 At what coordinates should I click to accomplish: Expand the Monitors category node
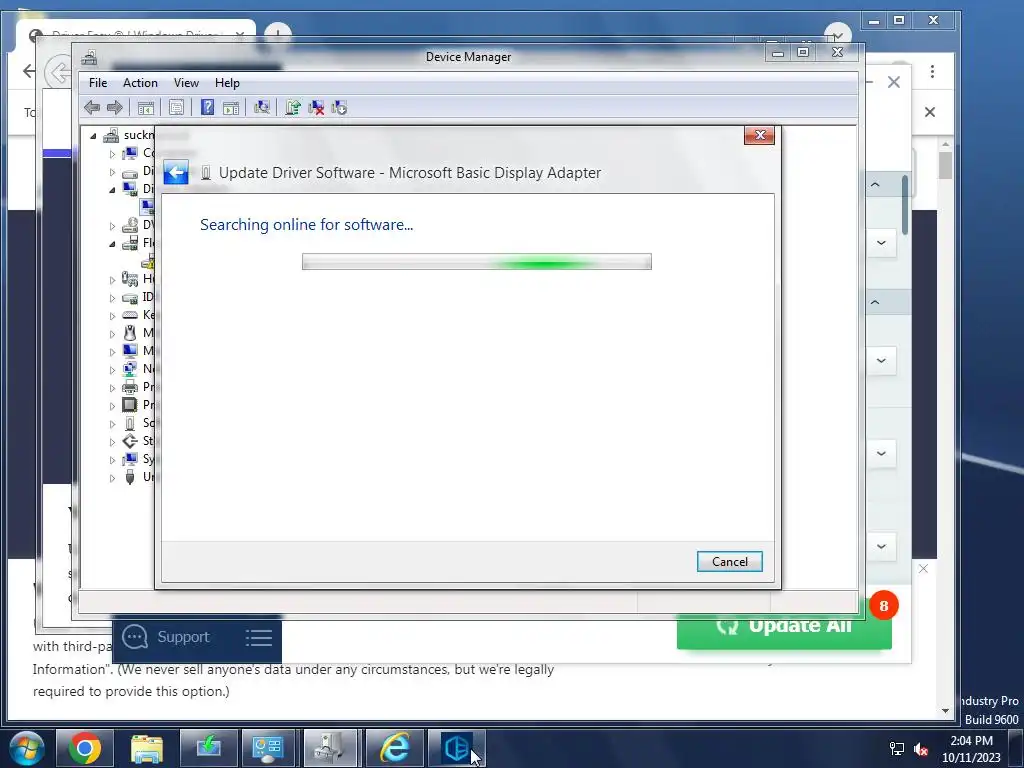click(x=112, y=352)
